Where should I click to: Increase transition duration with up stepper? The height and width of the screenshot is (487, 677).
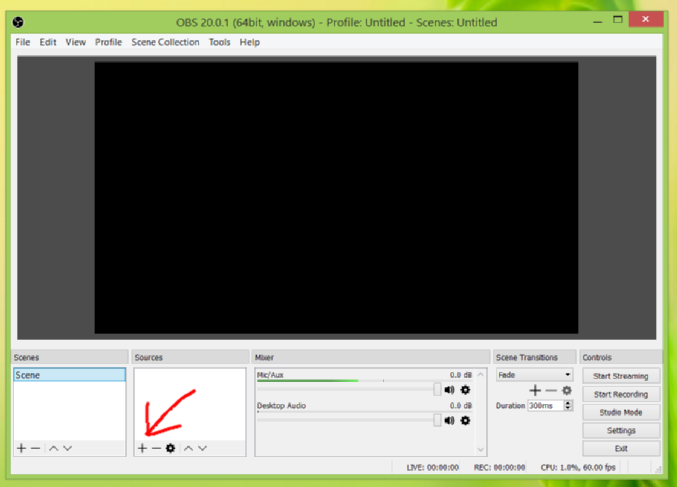(x=568, y=403)
